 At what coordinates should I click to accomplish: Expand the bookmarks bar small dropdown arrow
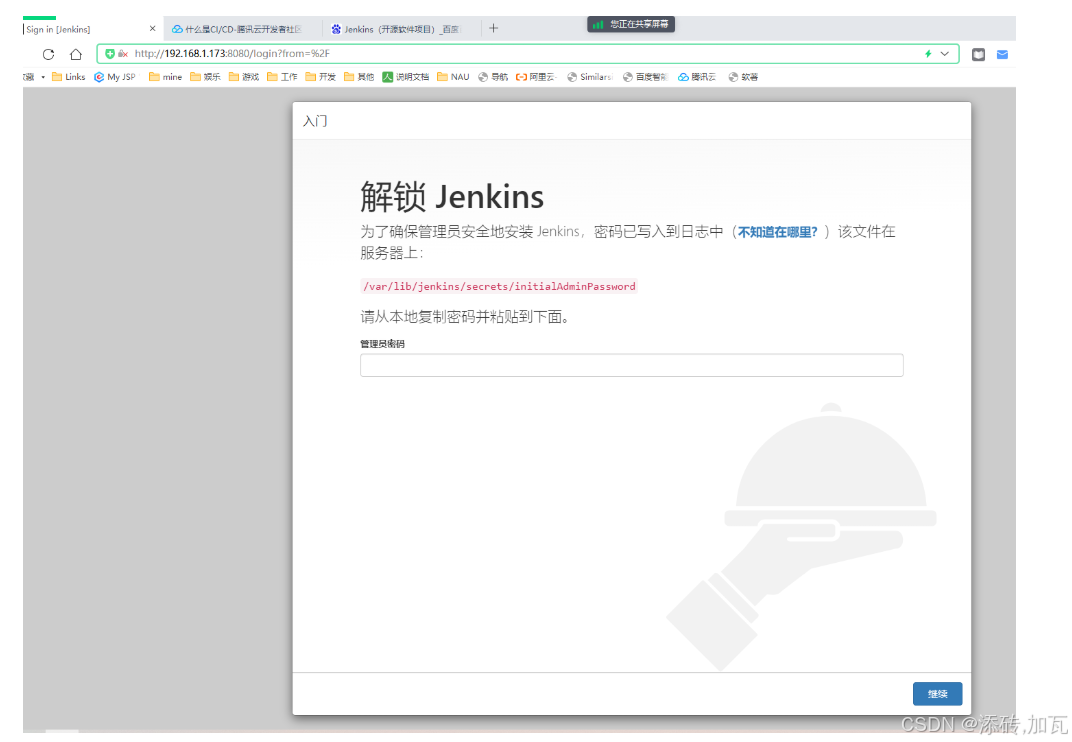pyautogui.click(x=43, y=77)
